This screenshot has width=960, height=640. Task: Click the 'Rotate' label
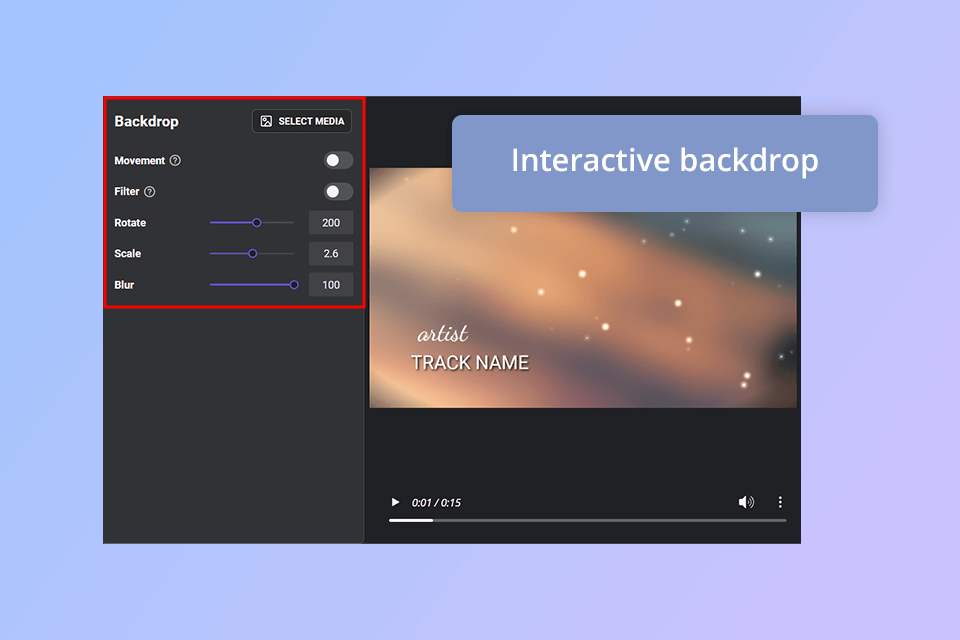tap(130, 223)
